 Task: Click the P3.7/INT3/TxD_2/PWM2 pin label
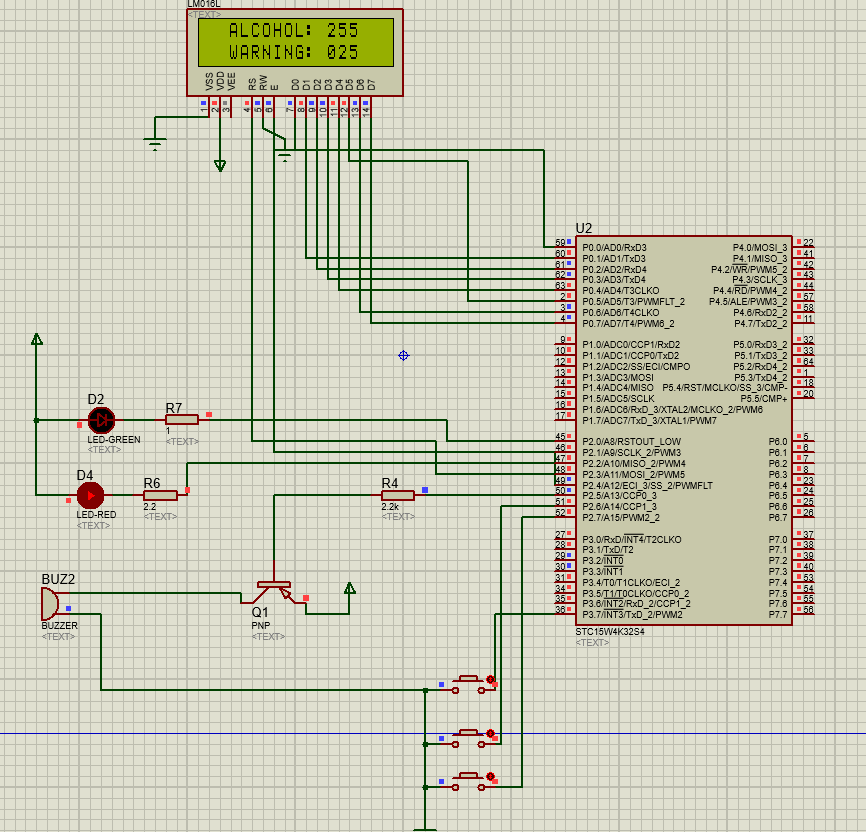[632, 615]
